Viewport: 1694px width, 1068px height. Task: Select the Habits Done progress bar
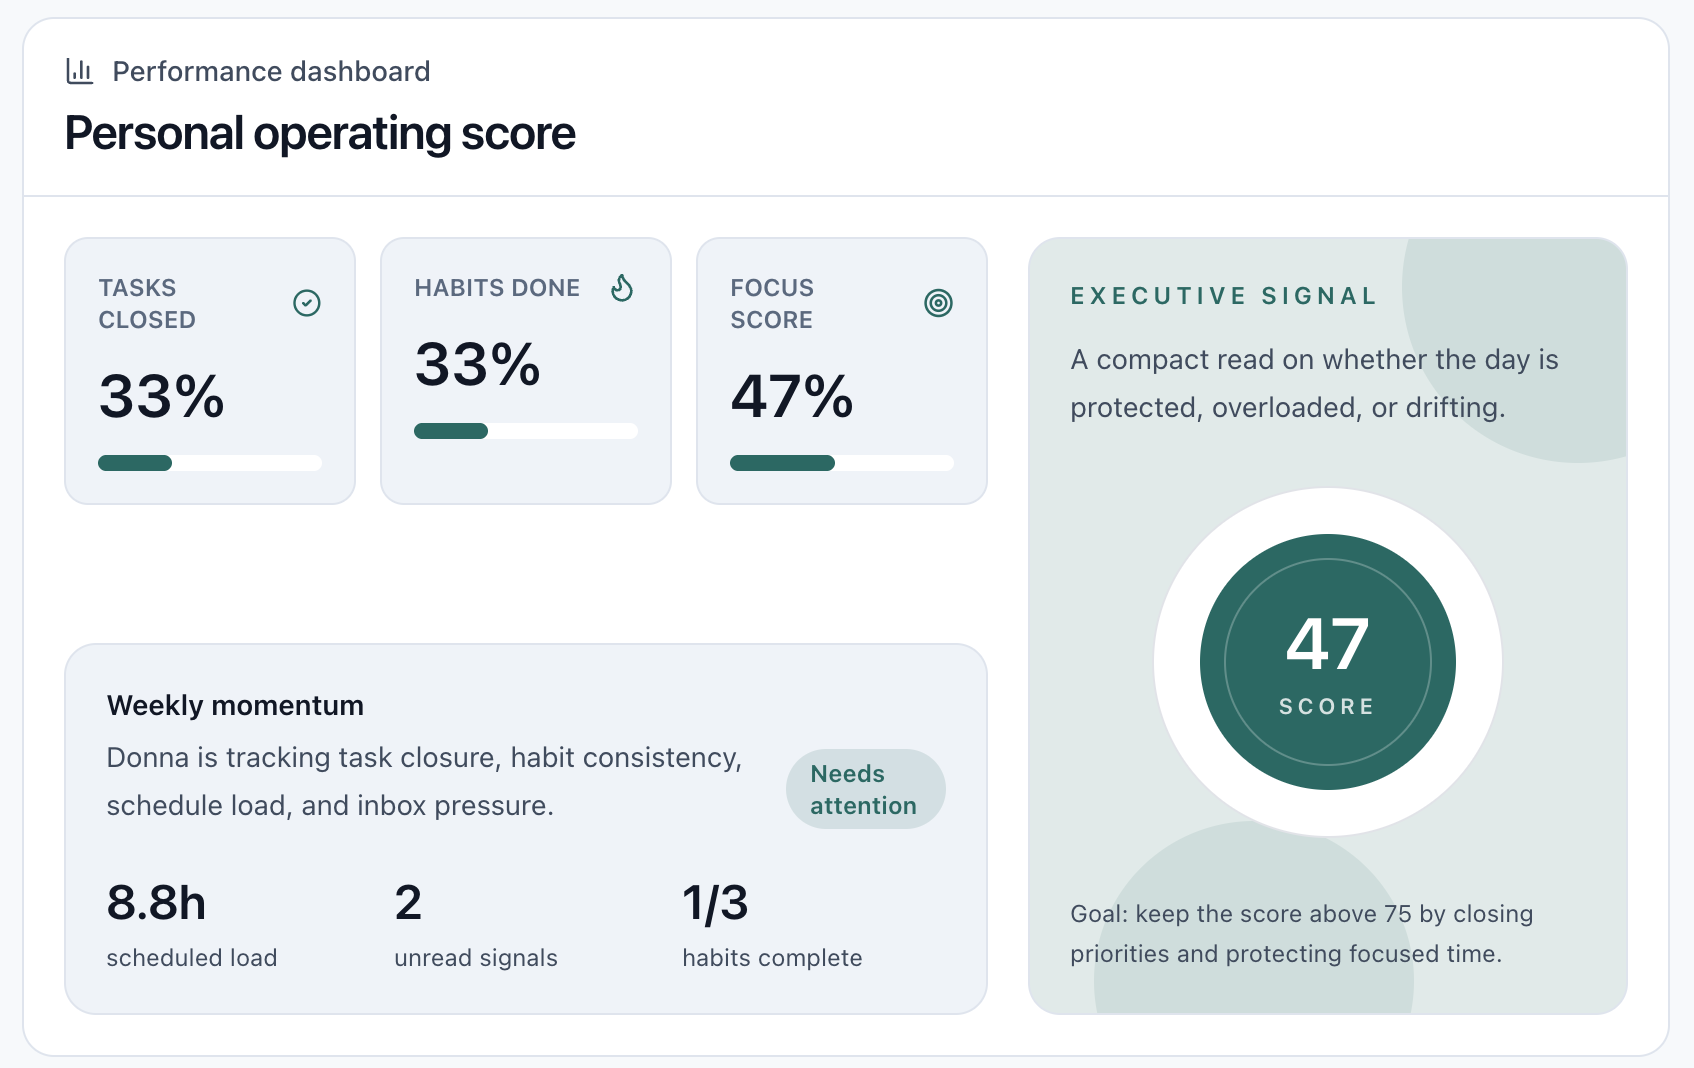[526, 431]
